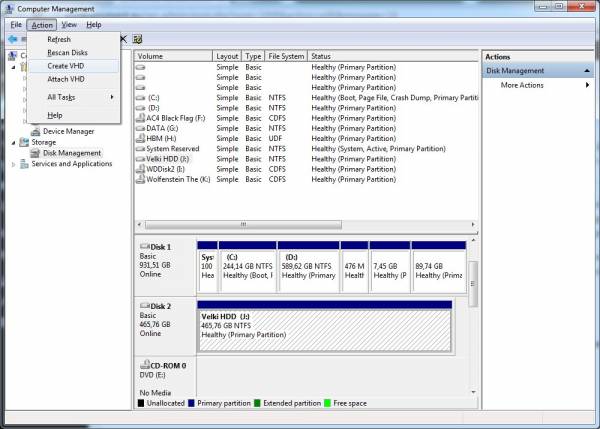
Task: Click the UDF file system cell
Action: [x=275, y=138]
